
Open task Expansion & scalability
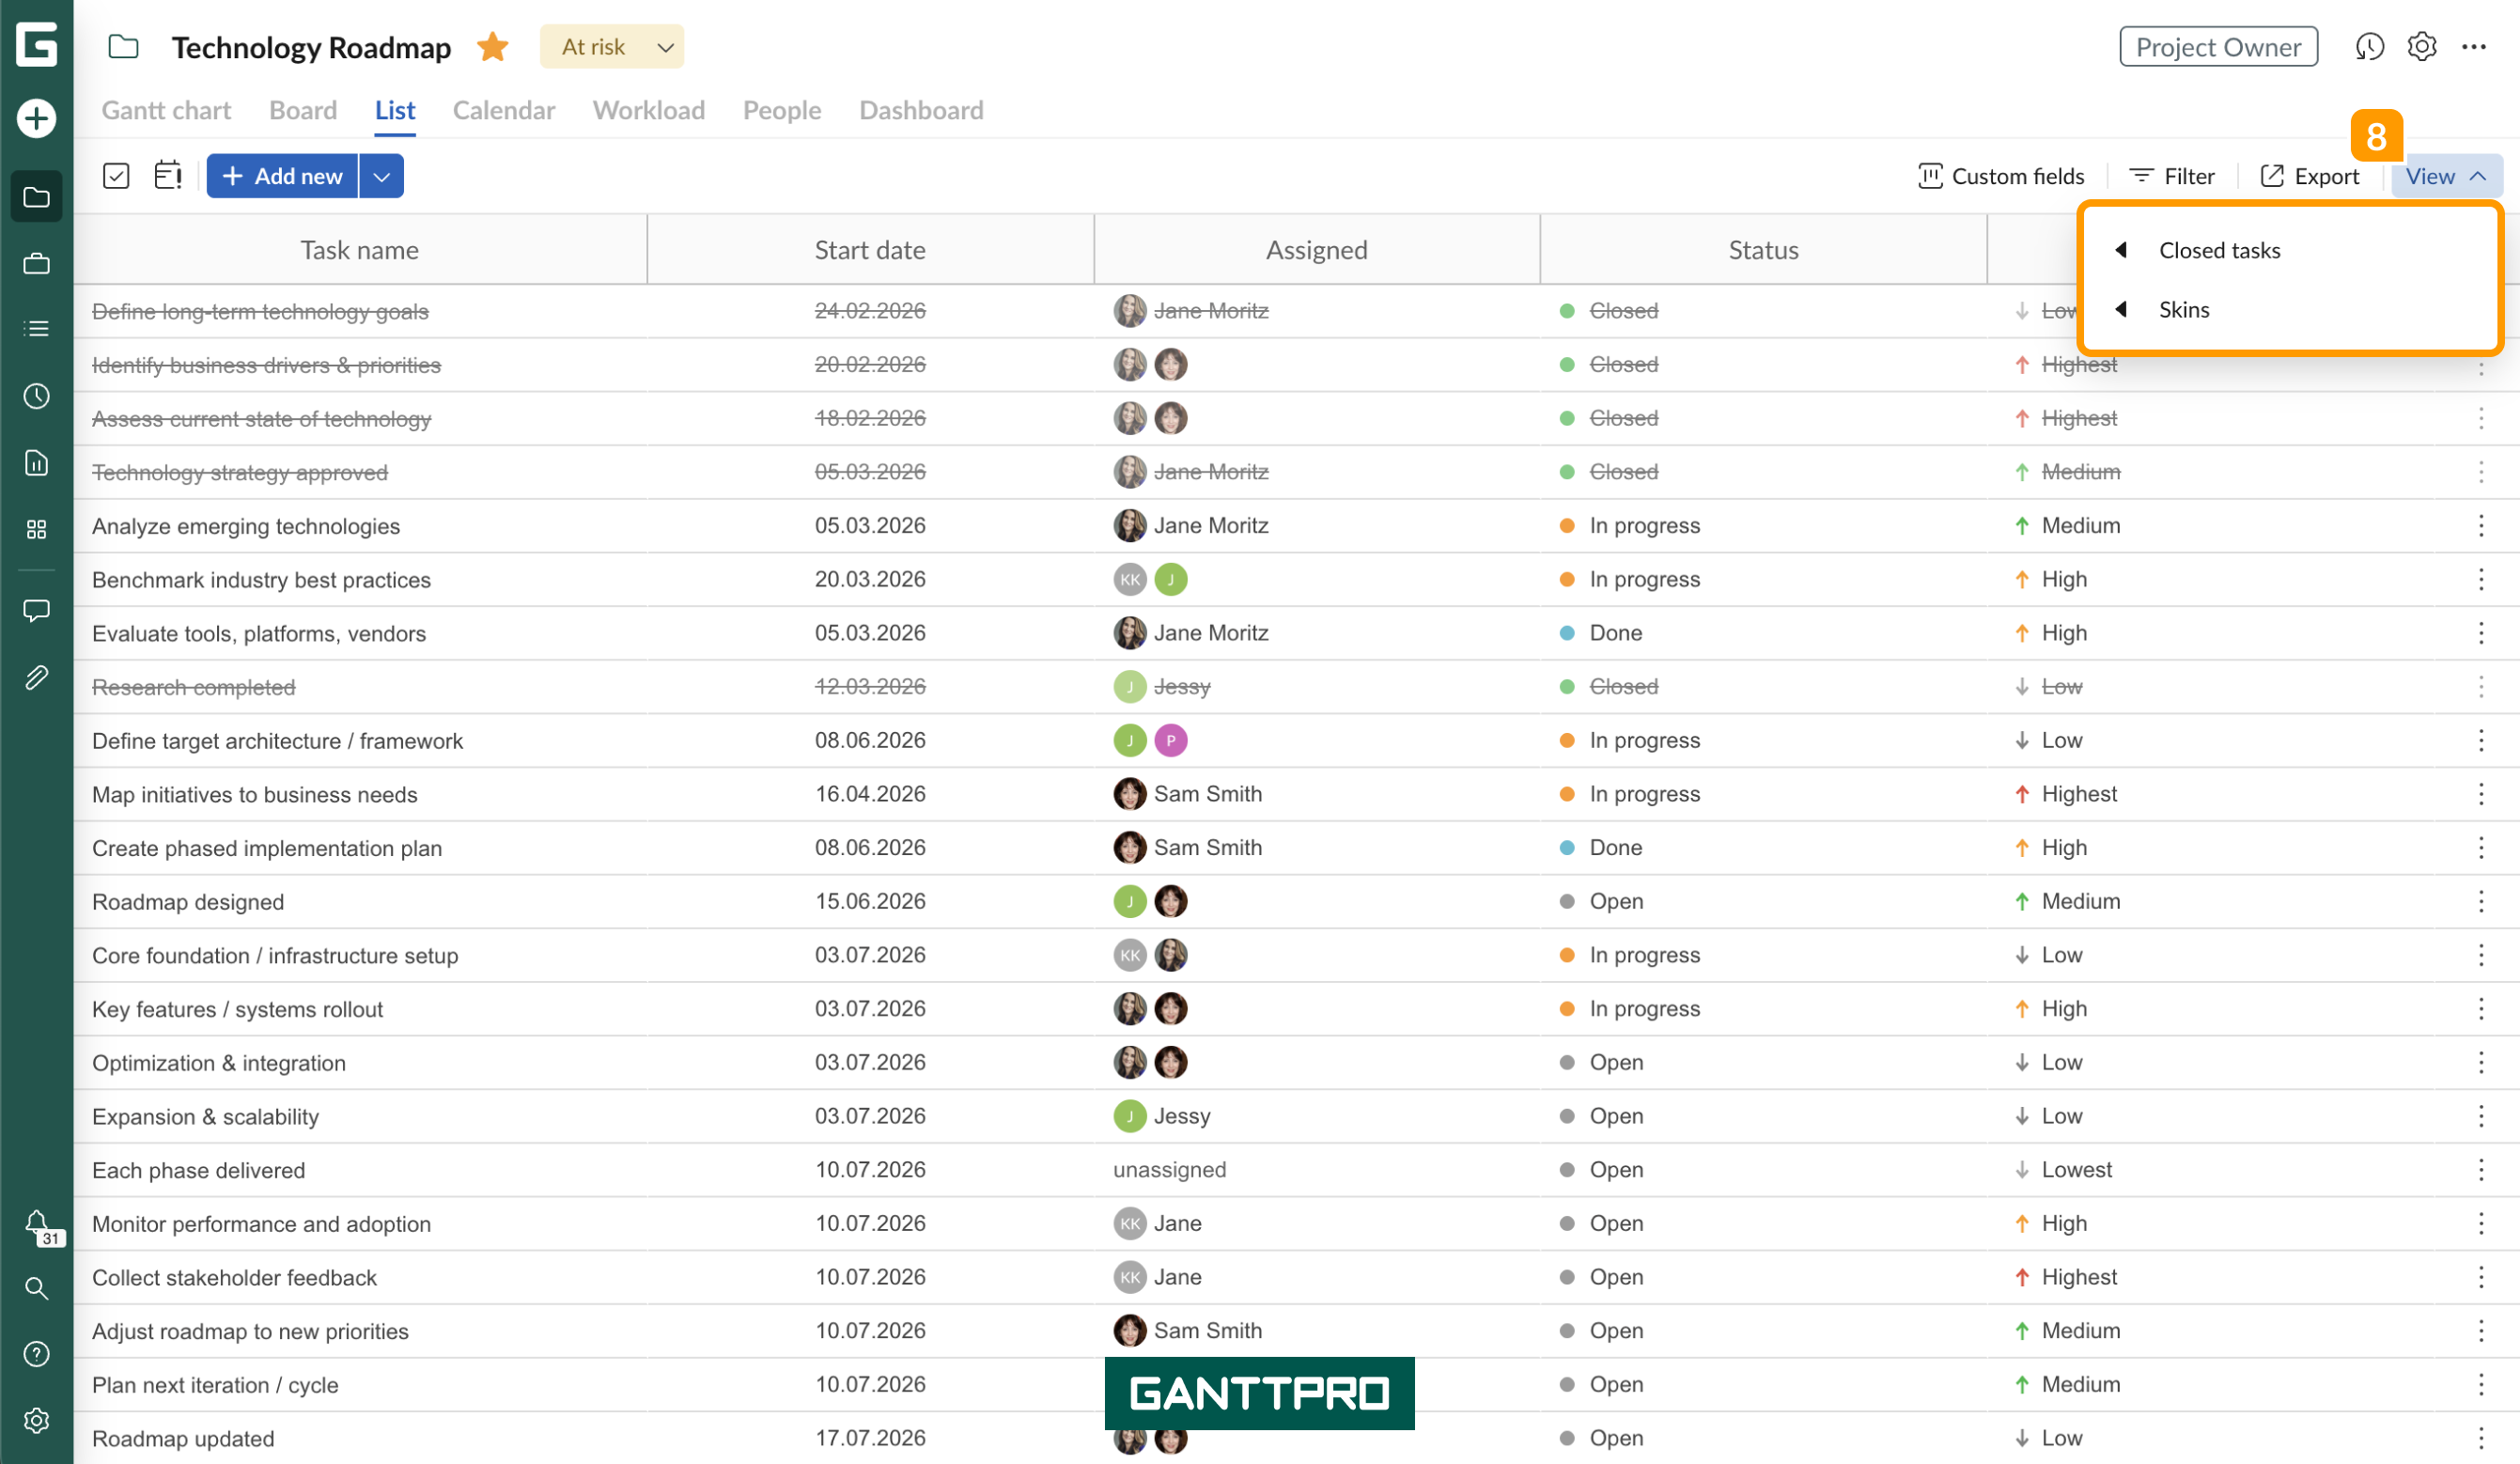[x=205, y=1117]
